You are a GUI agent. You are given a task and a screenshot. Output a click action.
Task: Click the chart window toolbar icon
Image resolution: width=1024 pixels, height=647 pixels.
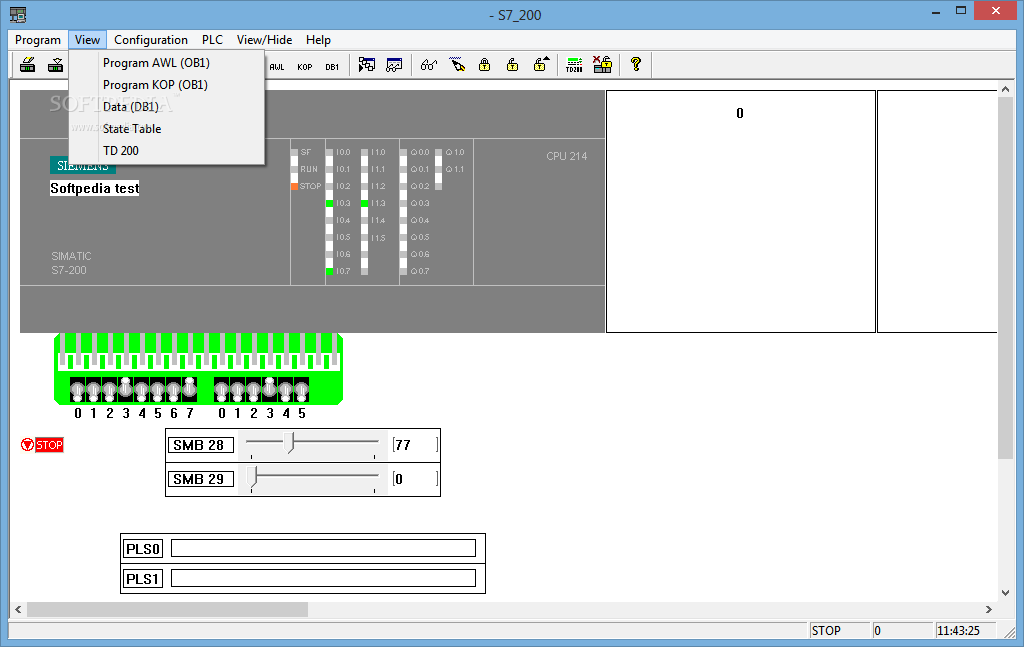(394, 65)
